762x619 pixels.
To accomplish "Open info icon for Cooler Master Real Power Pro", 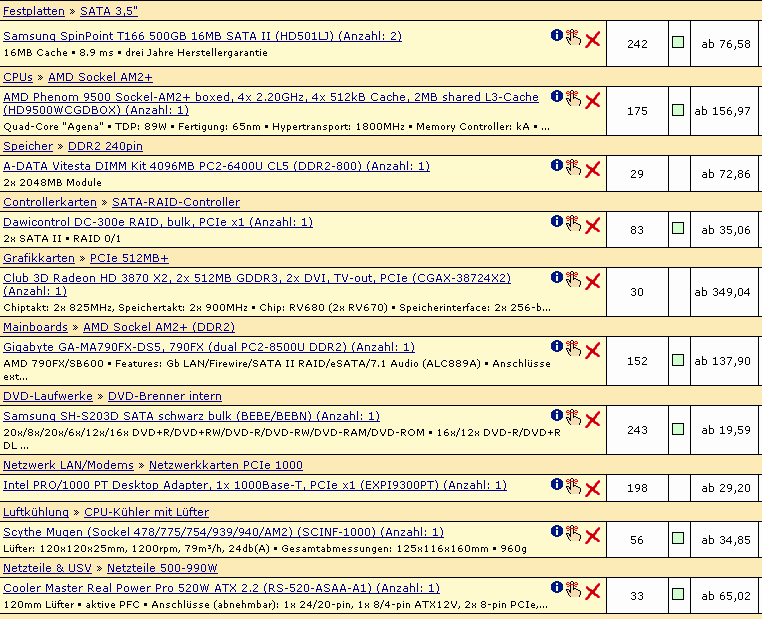I will [x=556, y=587].
